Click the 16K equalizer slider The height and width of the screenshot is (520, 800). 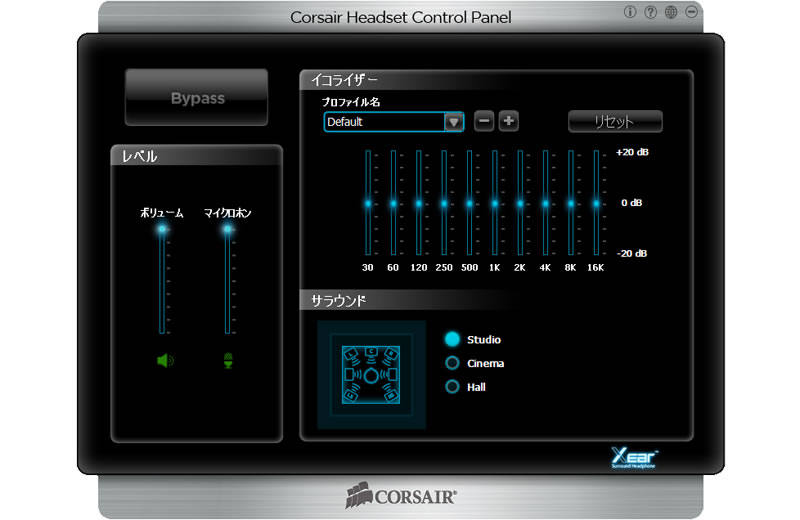pos(596,203)
